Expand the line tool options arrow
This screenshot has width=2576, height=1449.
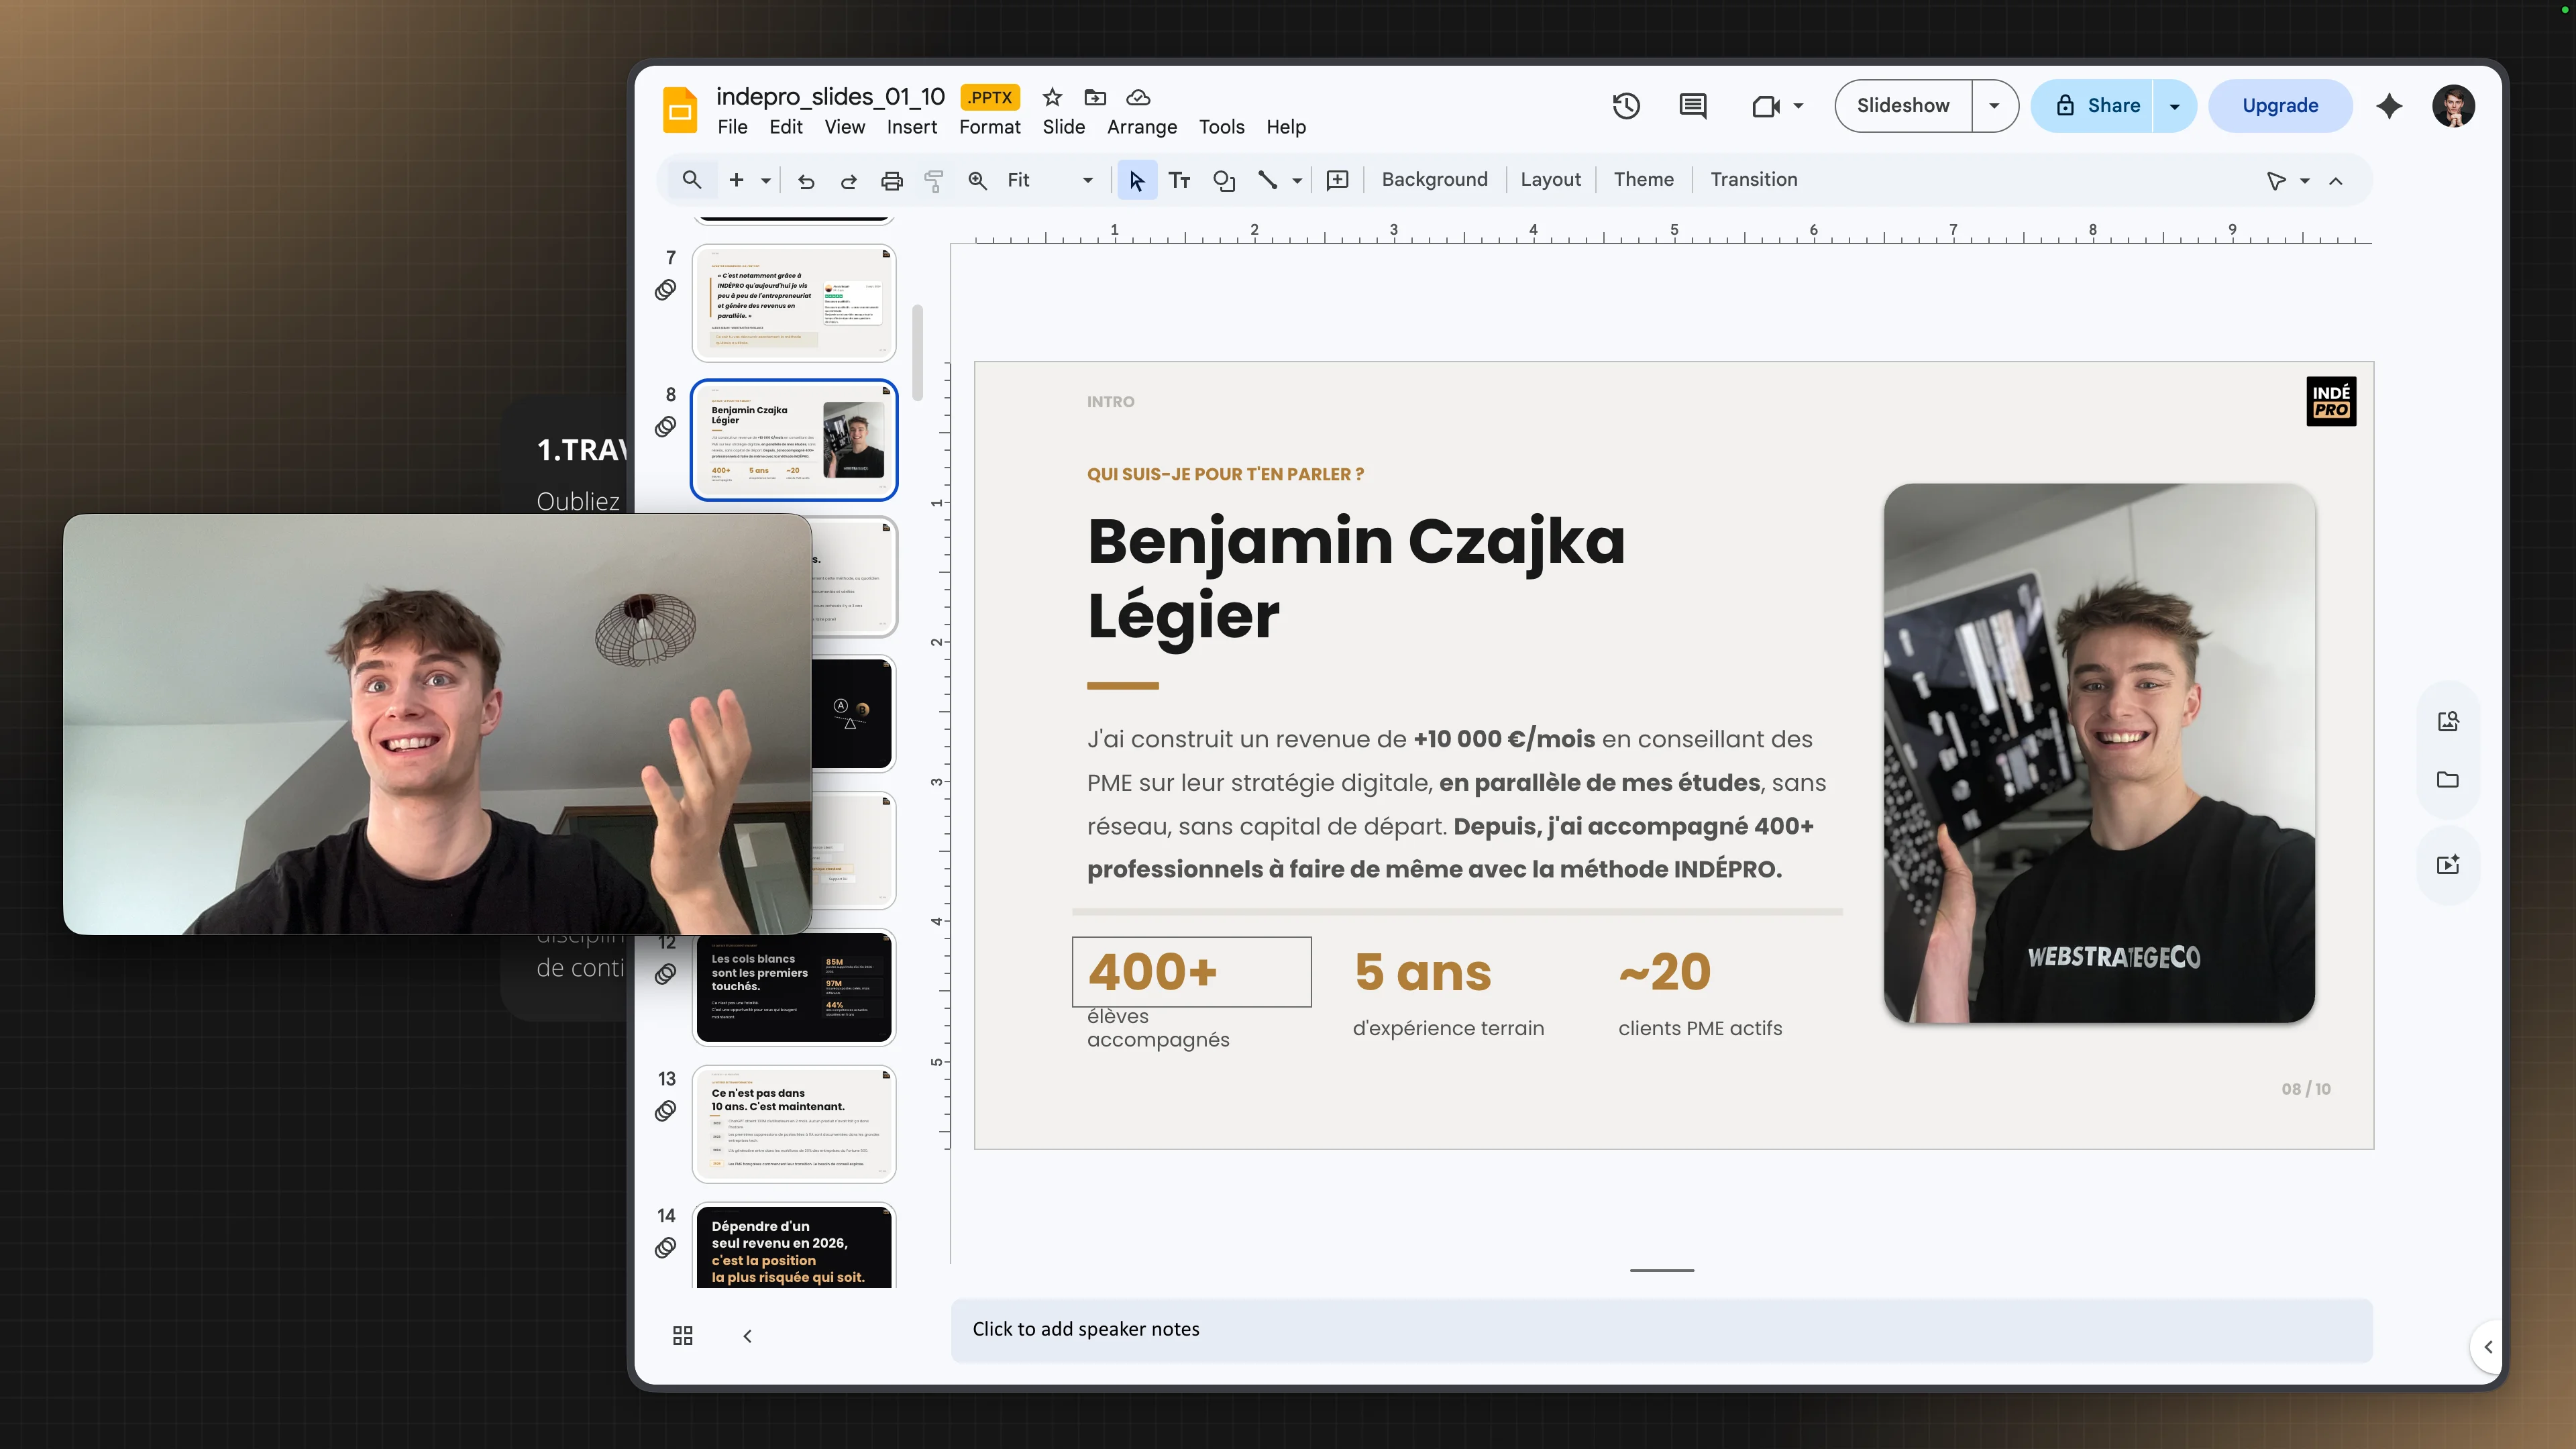[x=1297, y=181]
